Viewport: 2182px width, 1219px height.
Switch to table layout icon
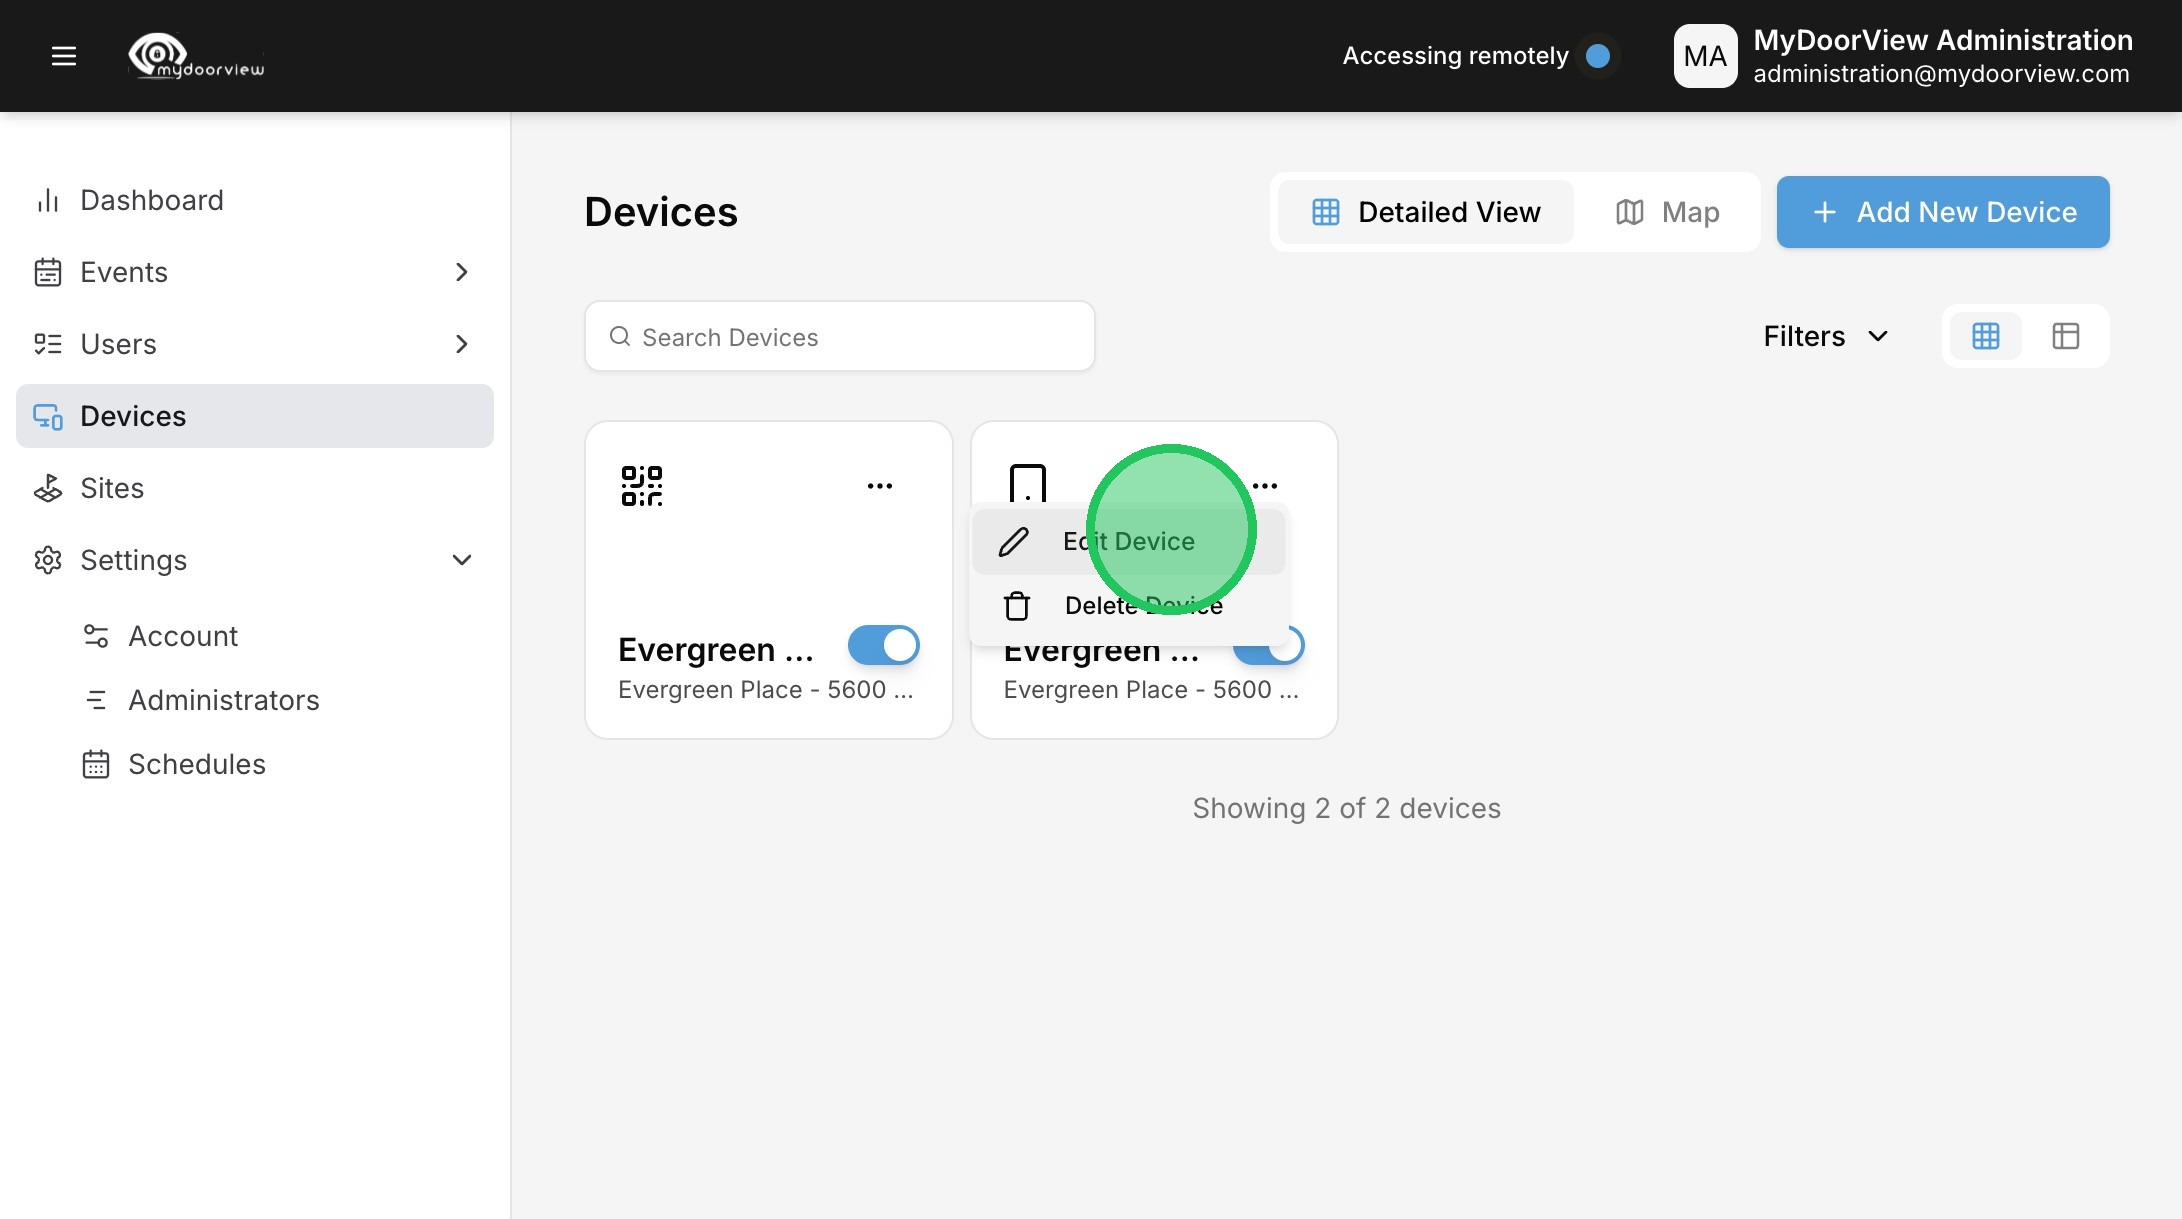pyautogui.click(x=2065, y=336)
